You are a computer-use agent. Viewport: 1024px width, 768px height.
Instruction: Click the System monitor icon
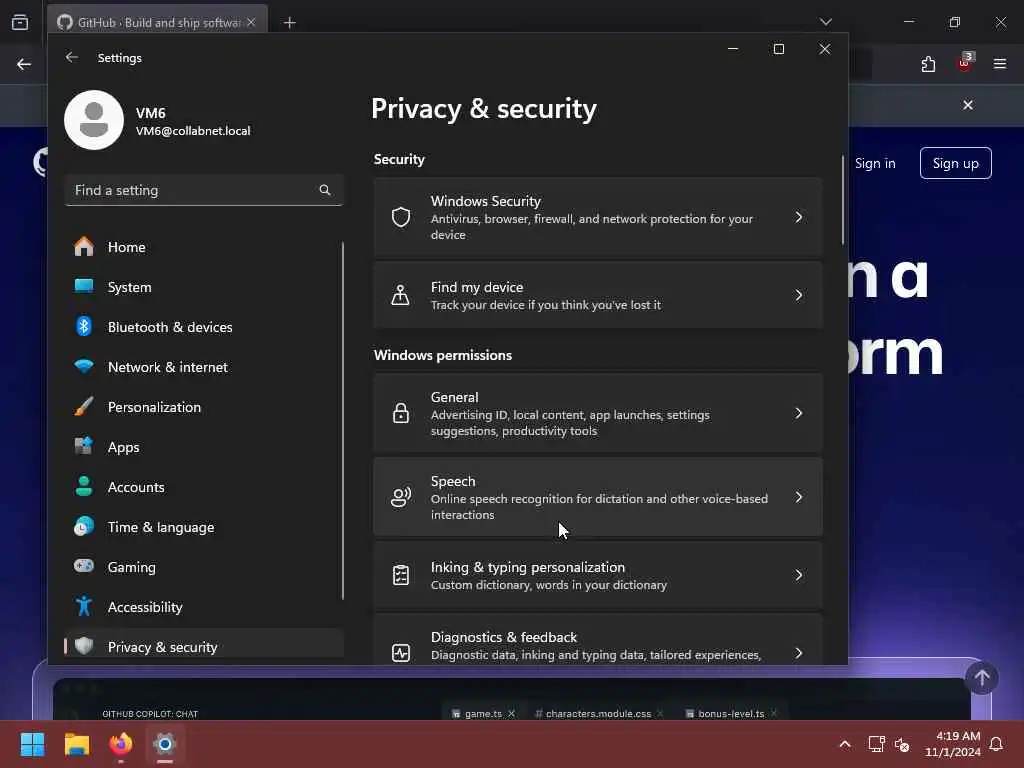pyautogui.click(x=84, y=286)
